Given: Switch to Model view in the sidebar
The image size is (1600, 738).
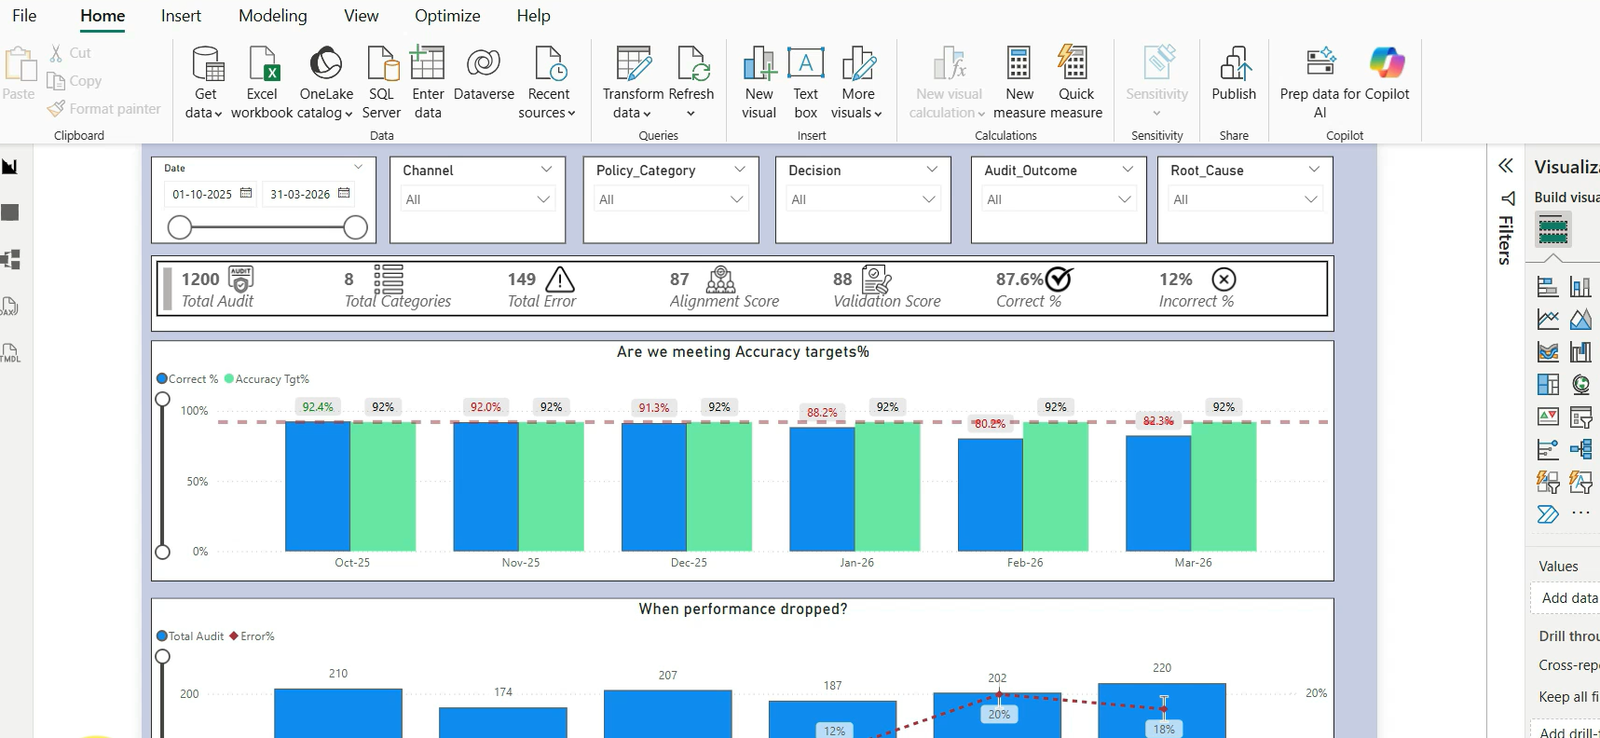Looking at the screenshot, I should click(x=11, y=260).
